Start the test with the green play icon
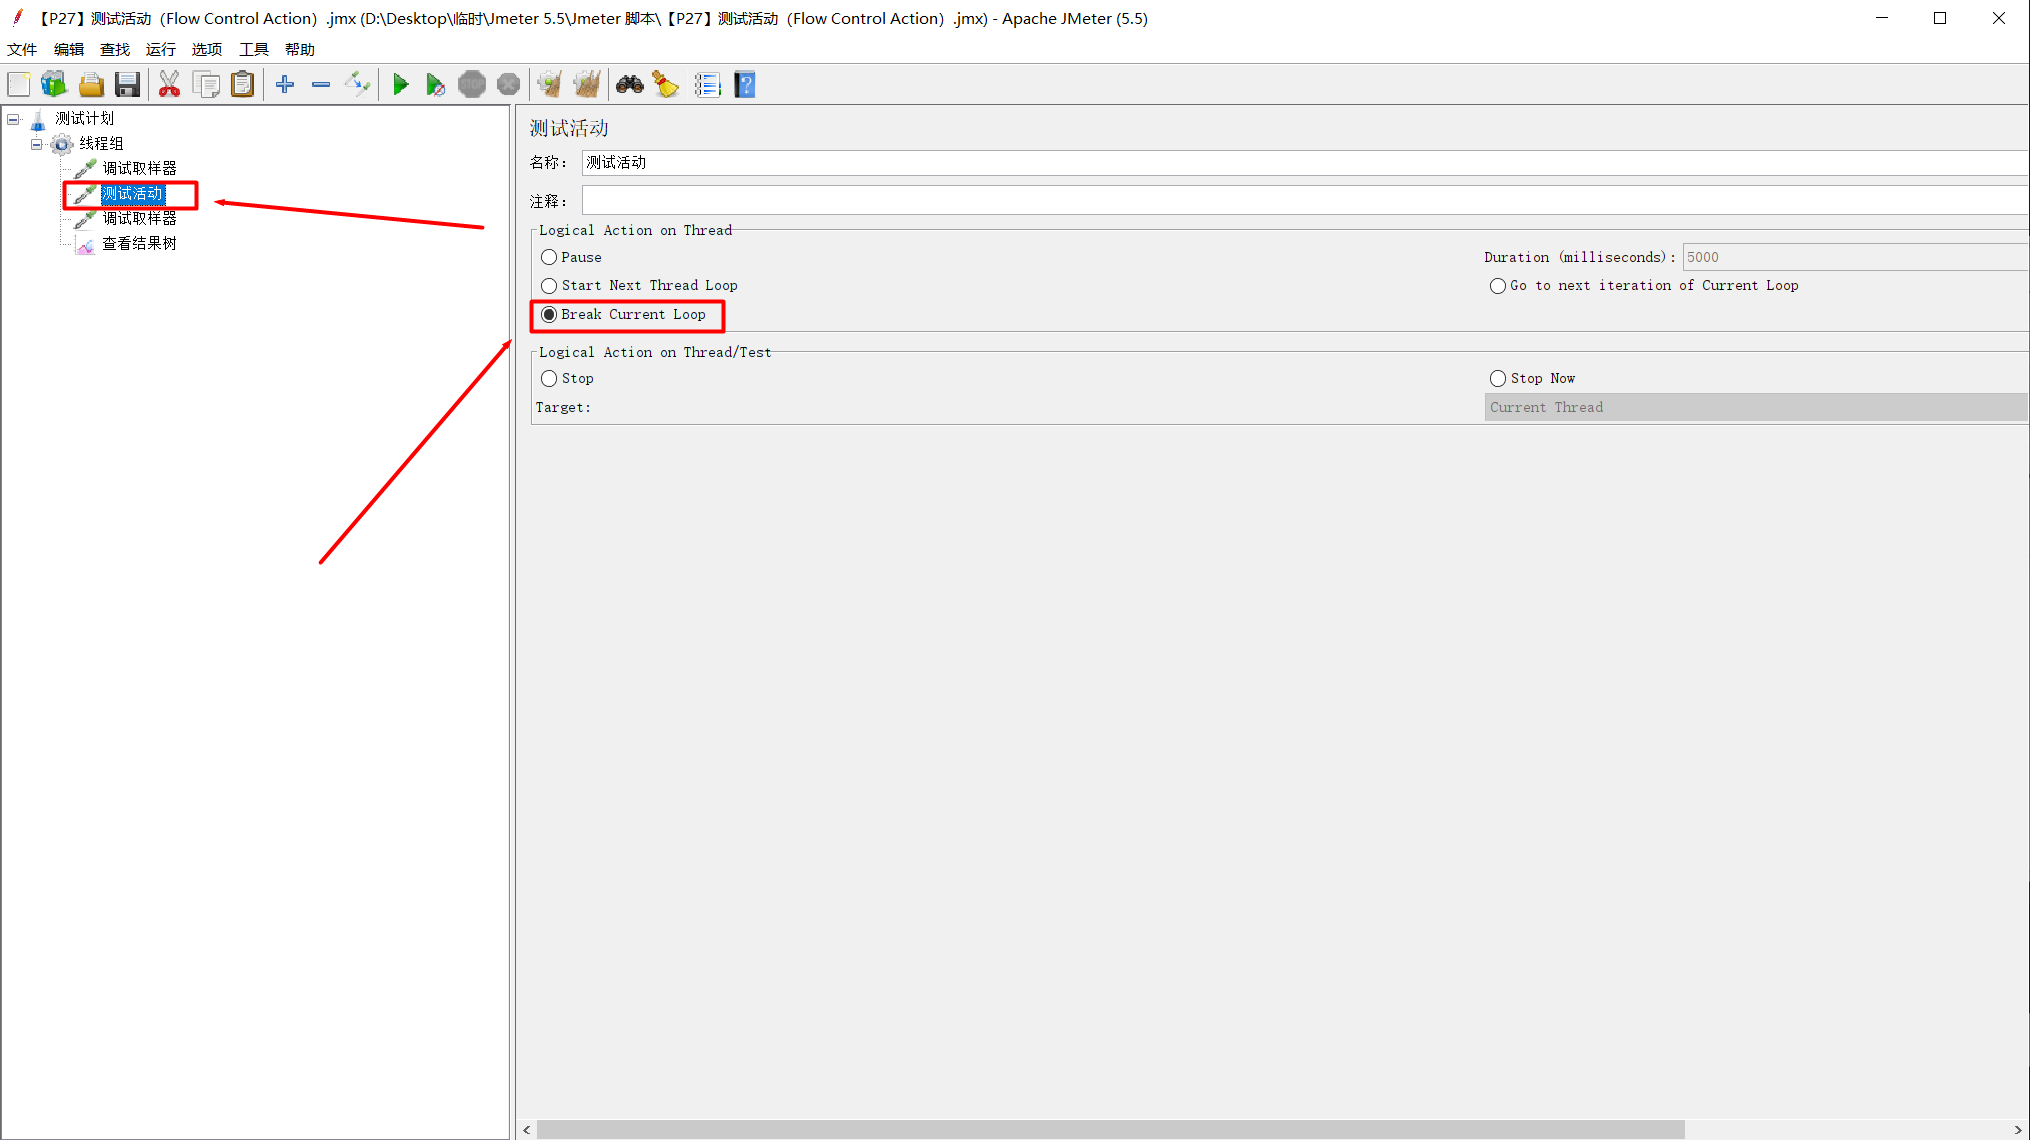2030x1140 pixels. (x=400, y=85)
